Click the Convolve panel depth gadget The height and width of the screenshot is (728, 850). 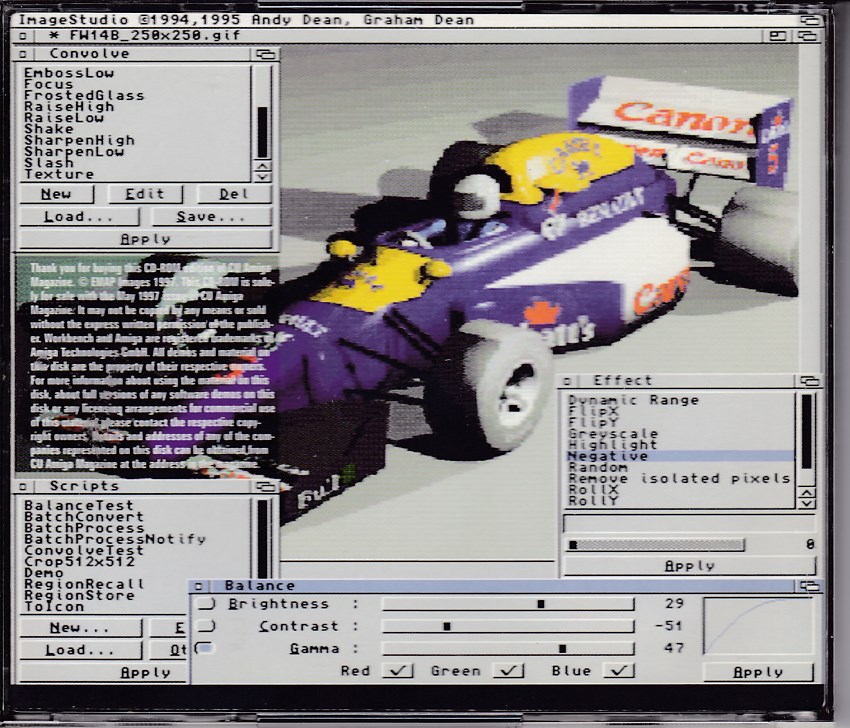(x=265, y=54)
